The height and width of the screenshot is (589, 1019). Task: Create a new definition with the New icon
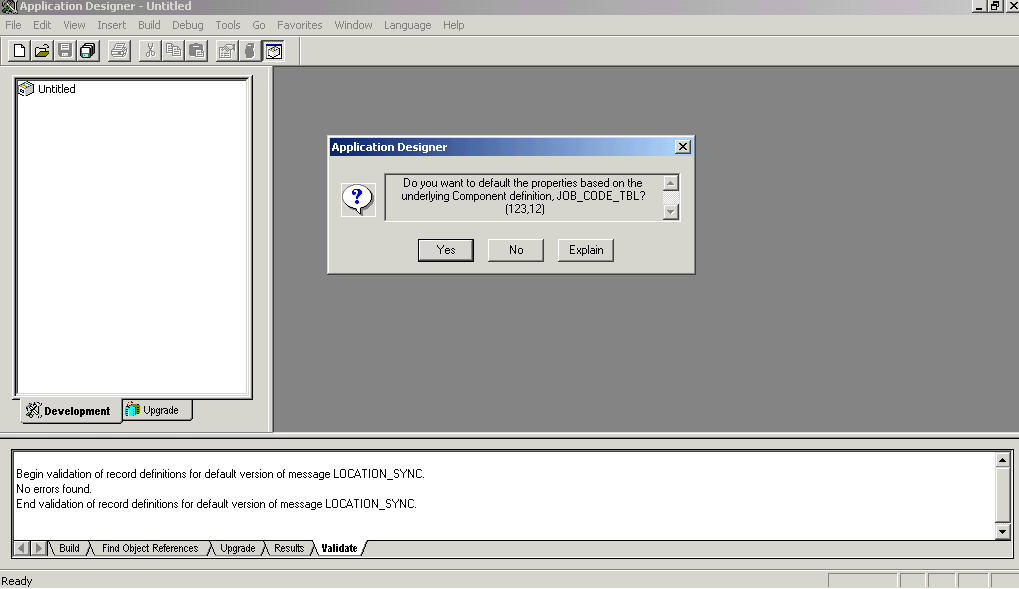pyautogui.click(x=17, y=50)
